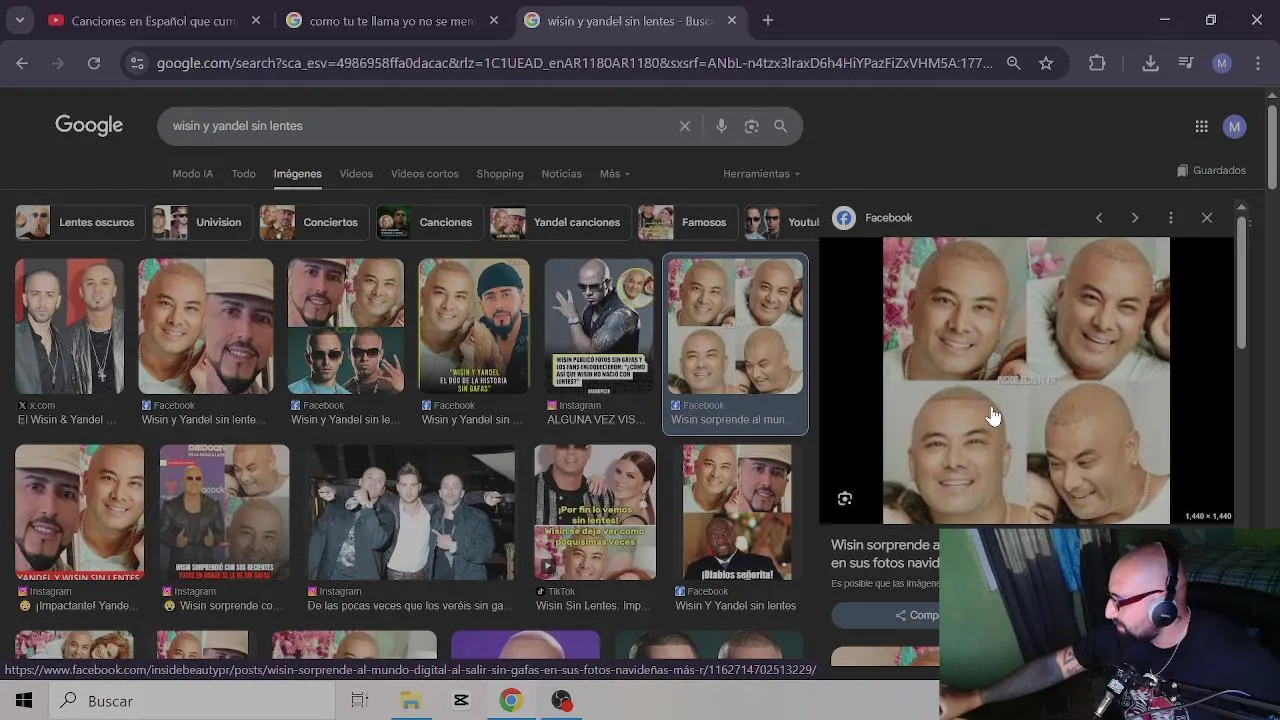The width and height of the screenshot is (1280, 720).
Task: Close the image preview panel
Action: click(x=1207, y=218)
